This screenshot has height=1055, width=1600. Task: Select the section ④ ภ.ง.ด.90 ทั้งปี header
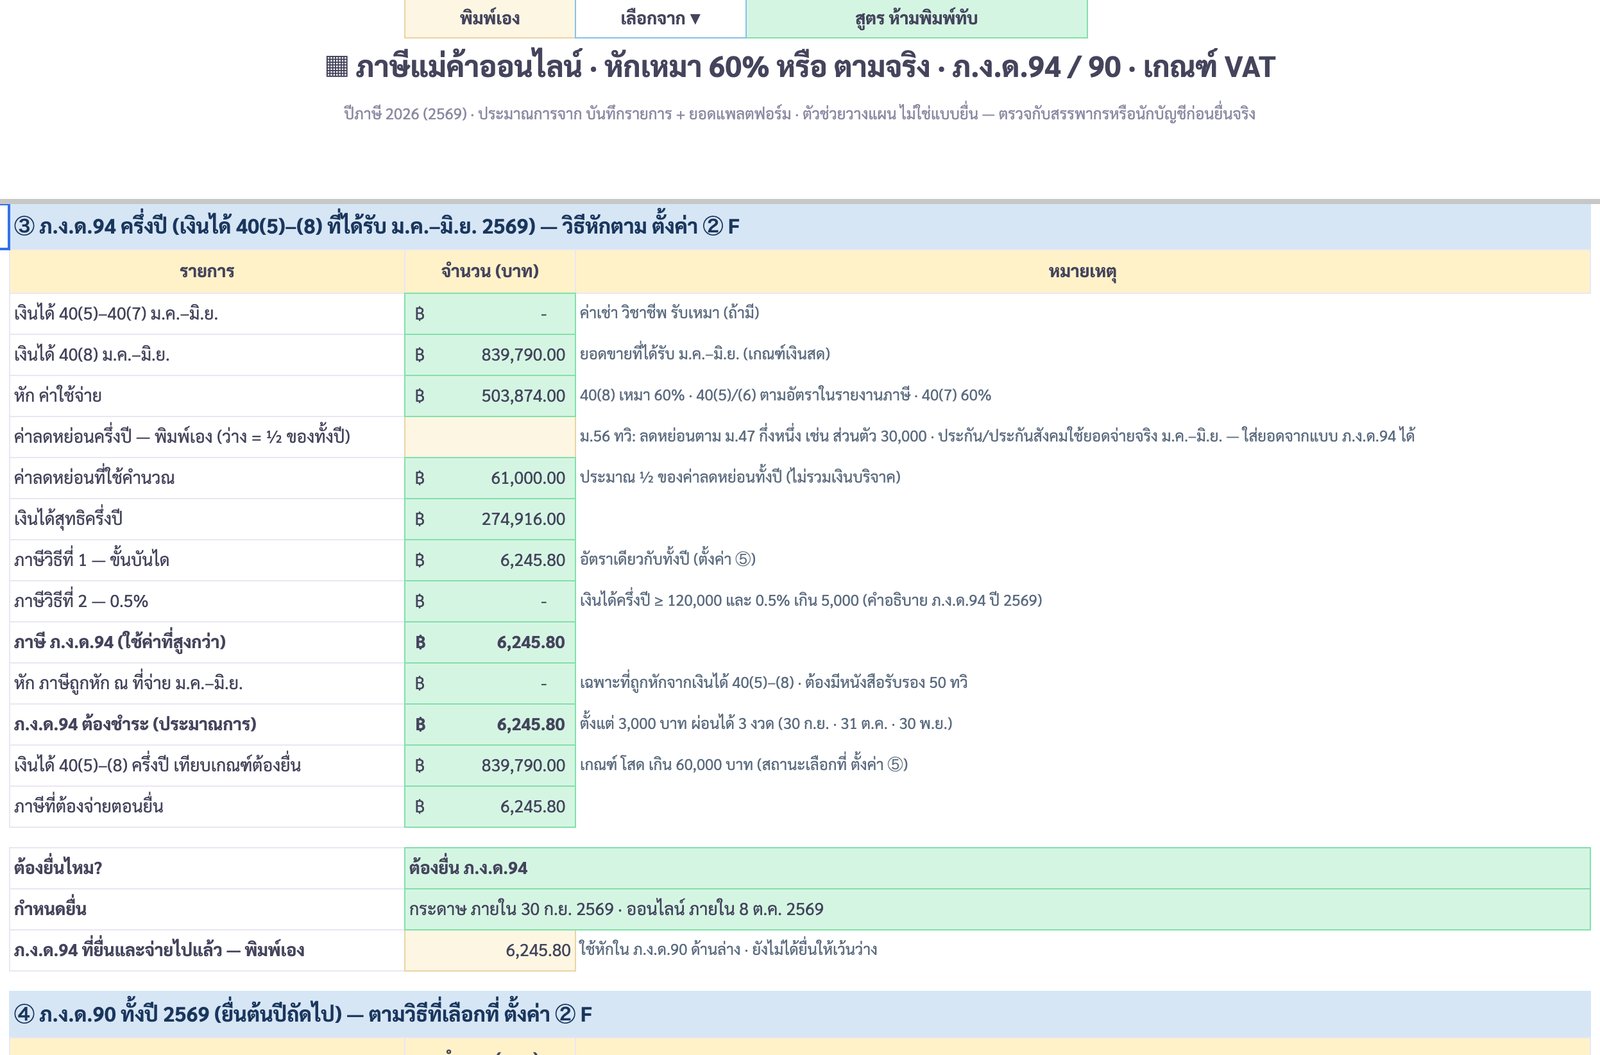[800, 1014]
